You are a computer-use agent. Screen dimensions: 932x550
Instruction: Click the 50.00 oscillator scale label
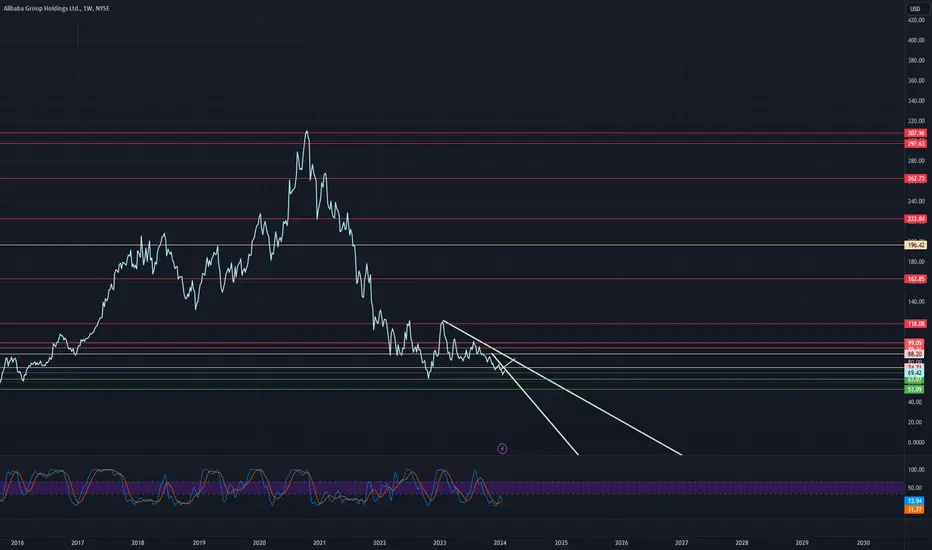click(916, 488)
